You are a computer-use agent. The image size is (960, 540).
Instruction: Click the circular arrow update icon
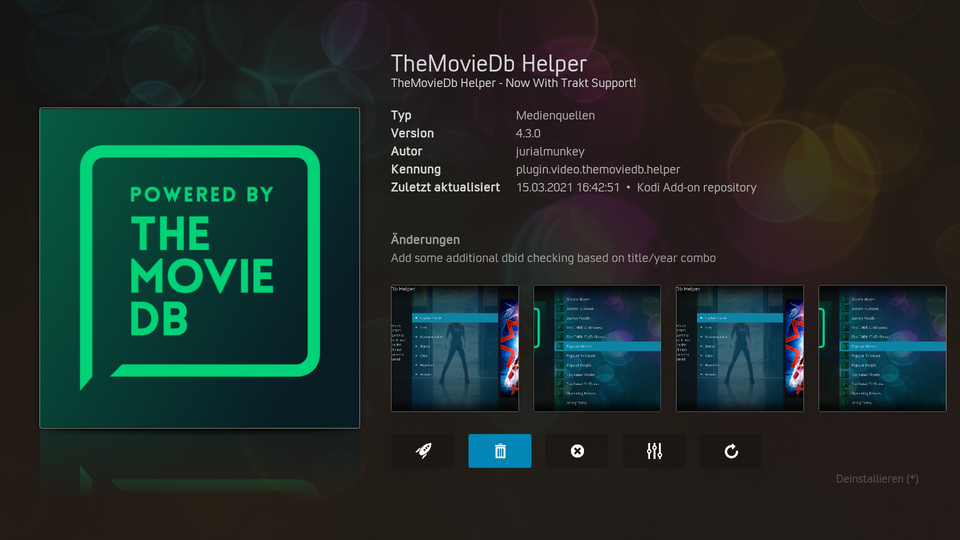(x=731, y=451)
